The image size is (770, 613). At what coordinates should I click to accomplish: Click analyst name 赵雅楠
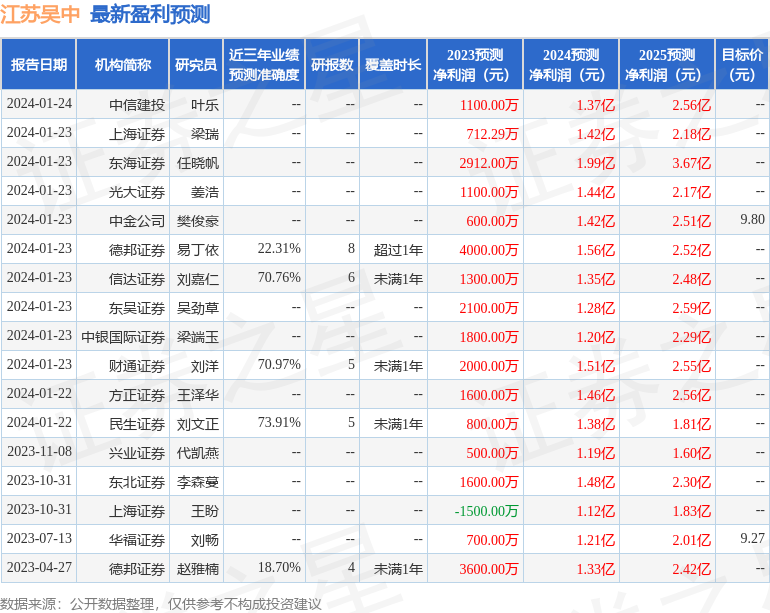198,568
